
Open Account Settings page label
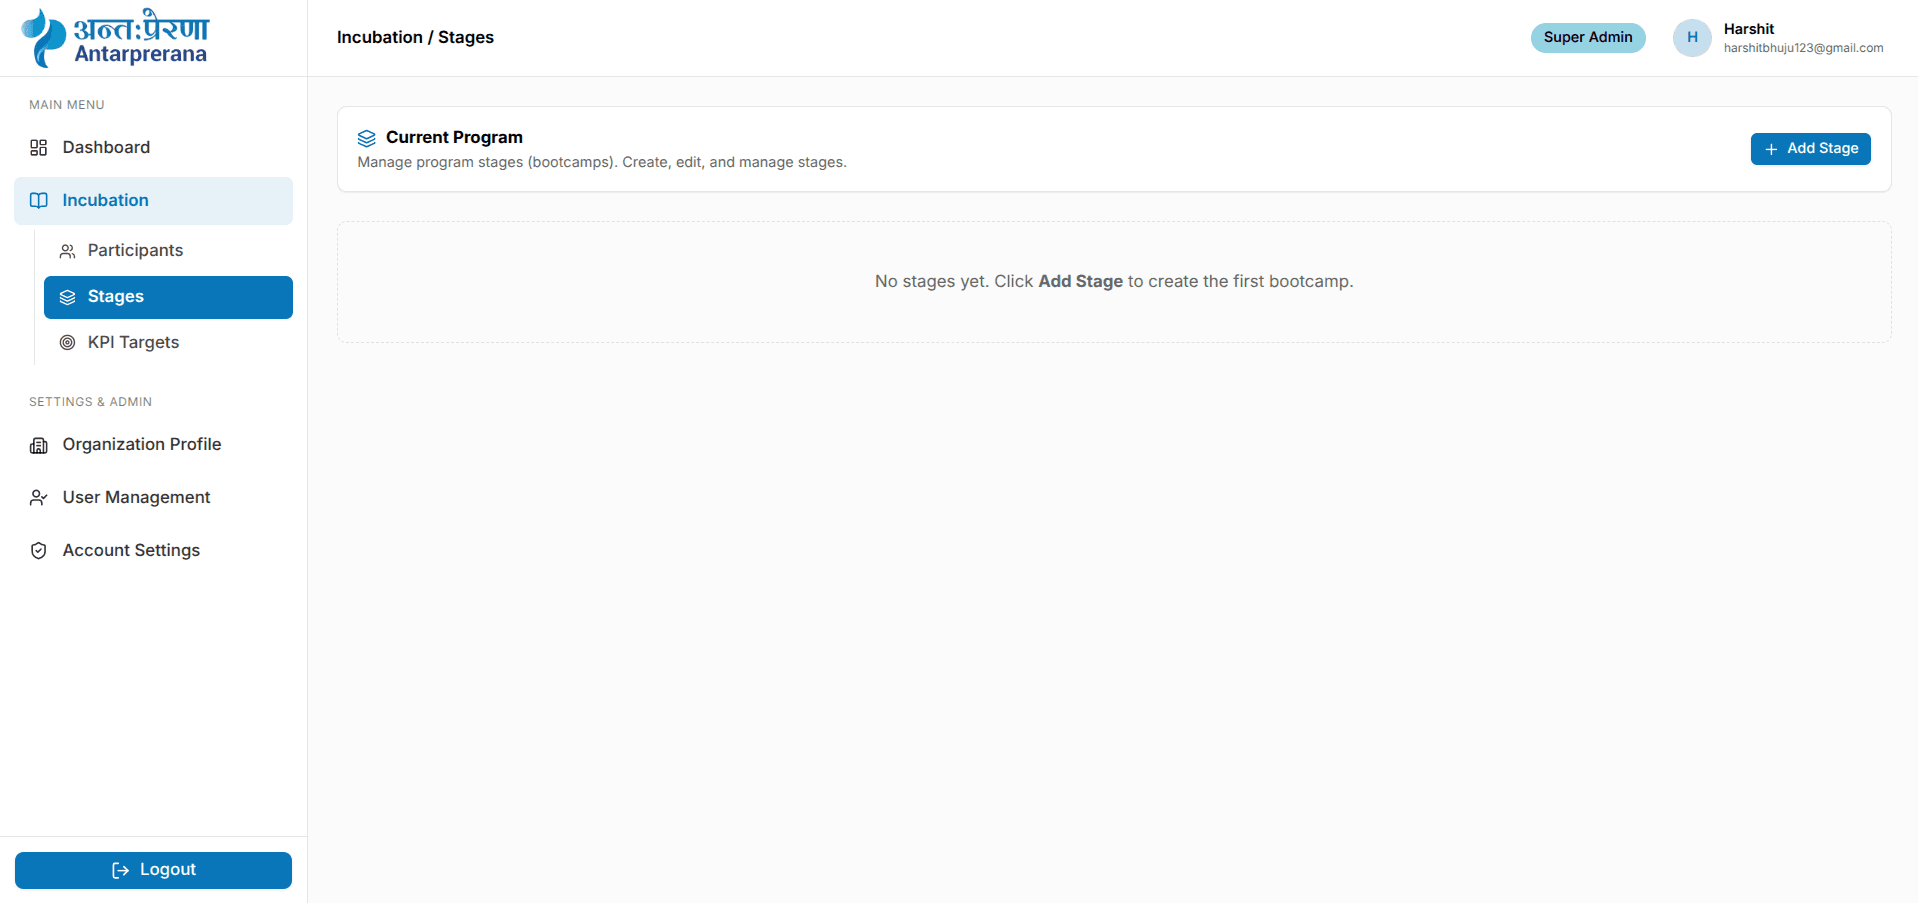point(131,551)
